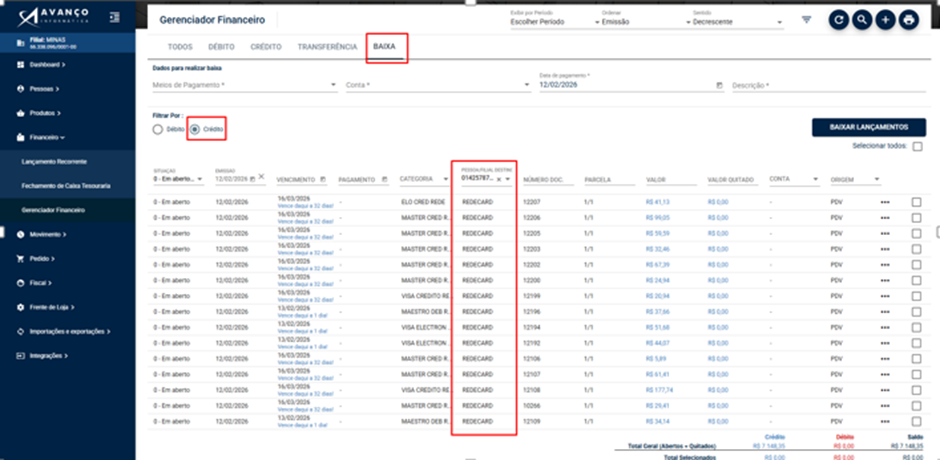Click the Filial MINAS building icon
The width and height of the screenshot is (940, 460).
21,43
